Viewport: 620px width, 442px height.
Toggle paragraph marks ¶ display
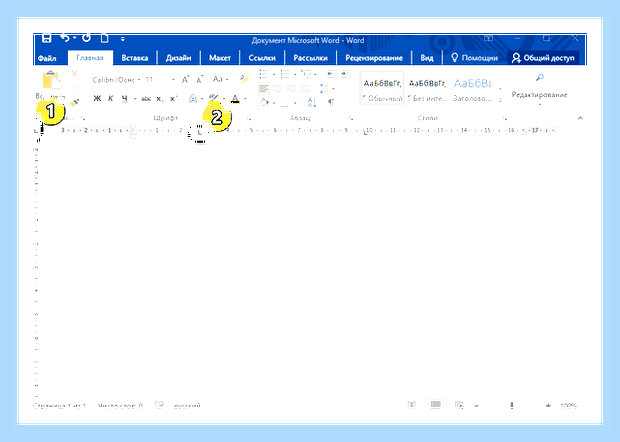tap(331, 103)
